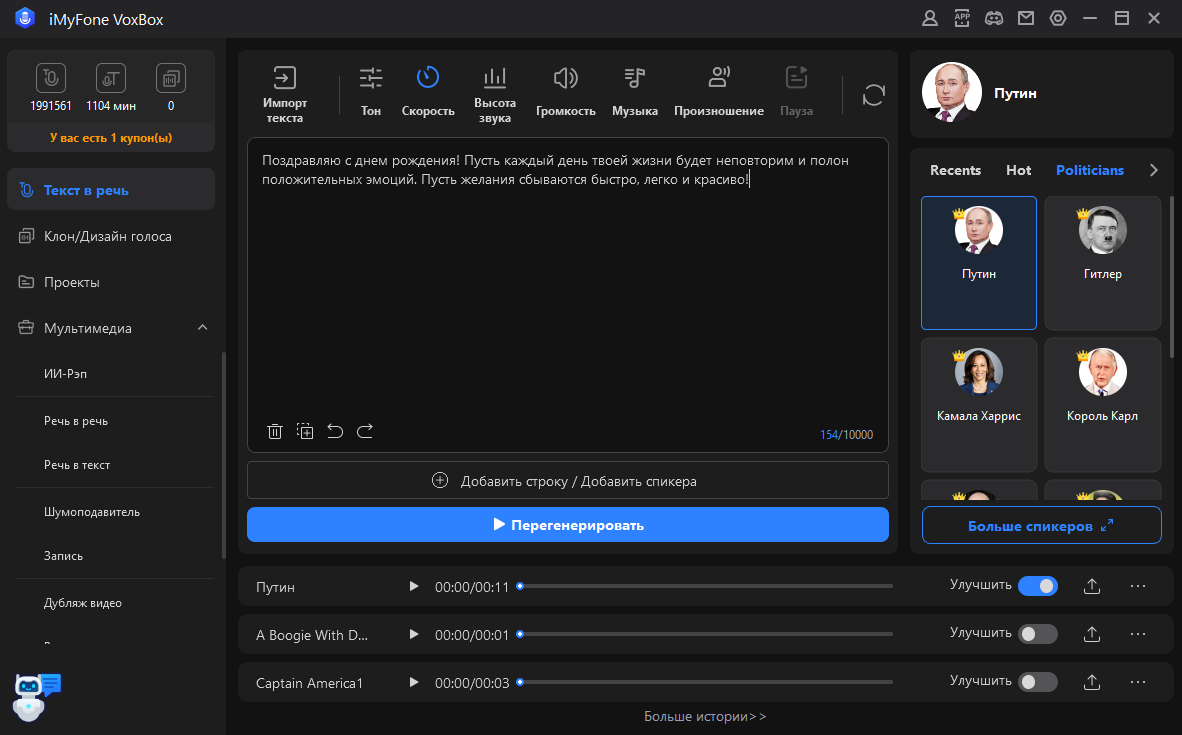Disable the Улучшить toggle for the Путин track
The height and width of the screenshot is (735, 1182).
1037,586
